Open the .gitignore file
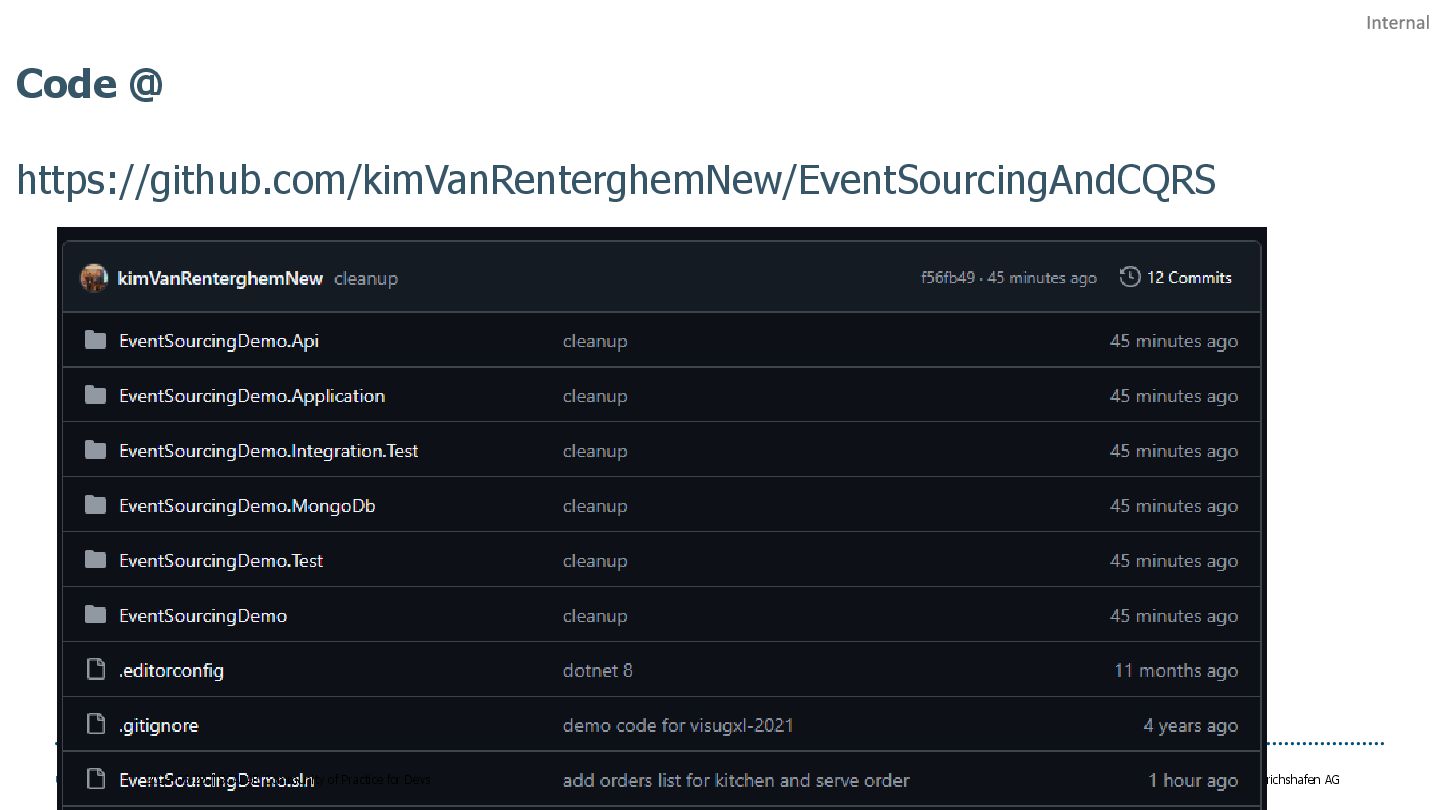The height and width of the screenshot is (810, 1440). point(158,726)
